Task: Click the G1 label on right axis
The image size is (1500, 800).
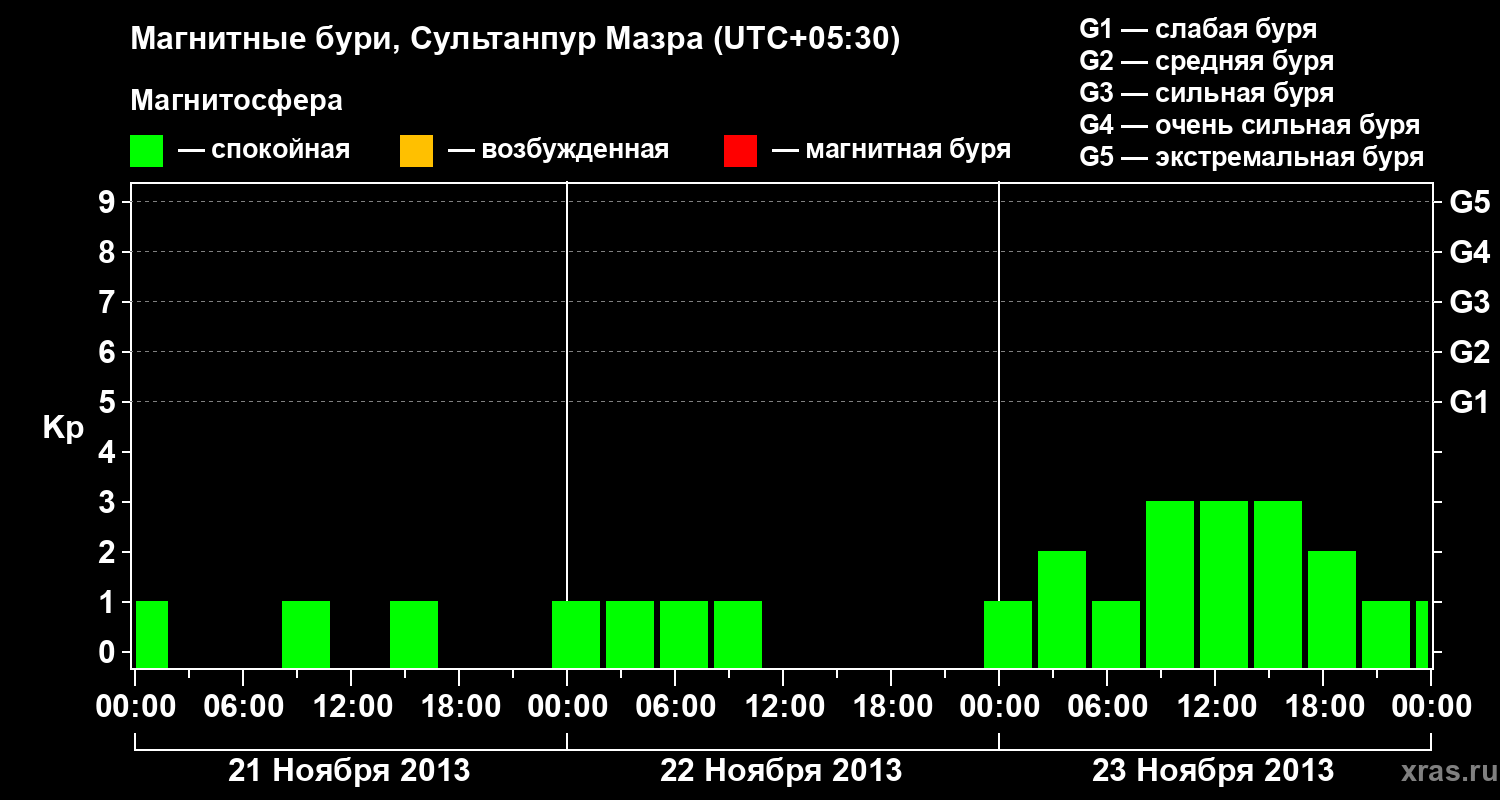Action: pos(1469,402)
